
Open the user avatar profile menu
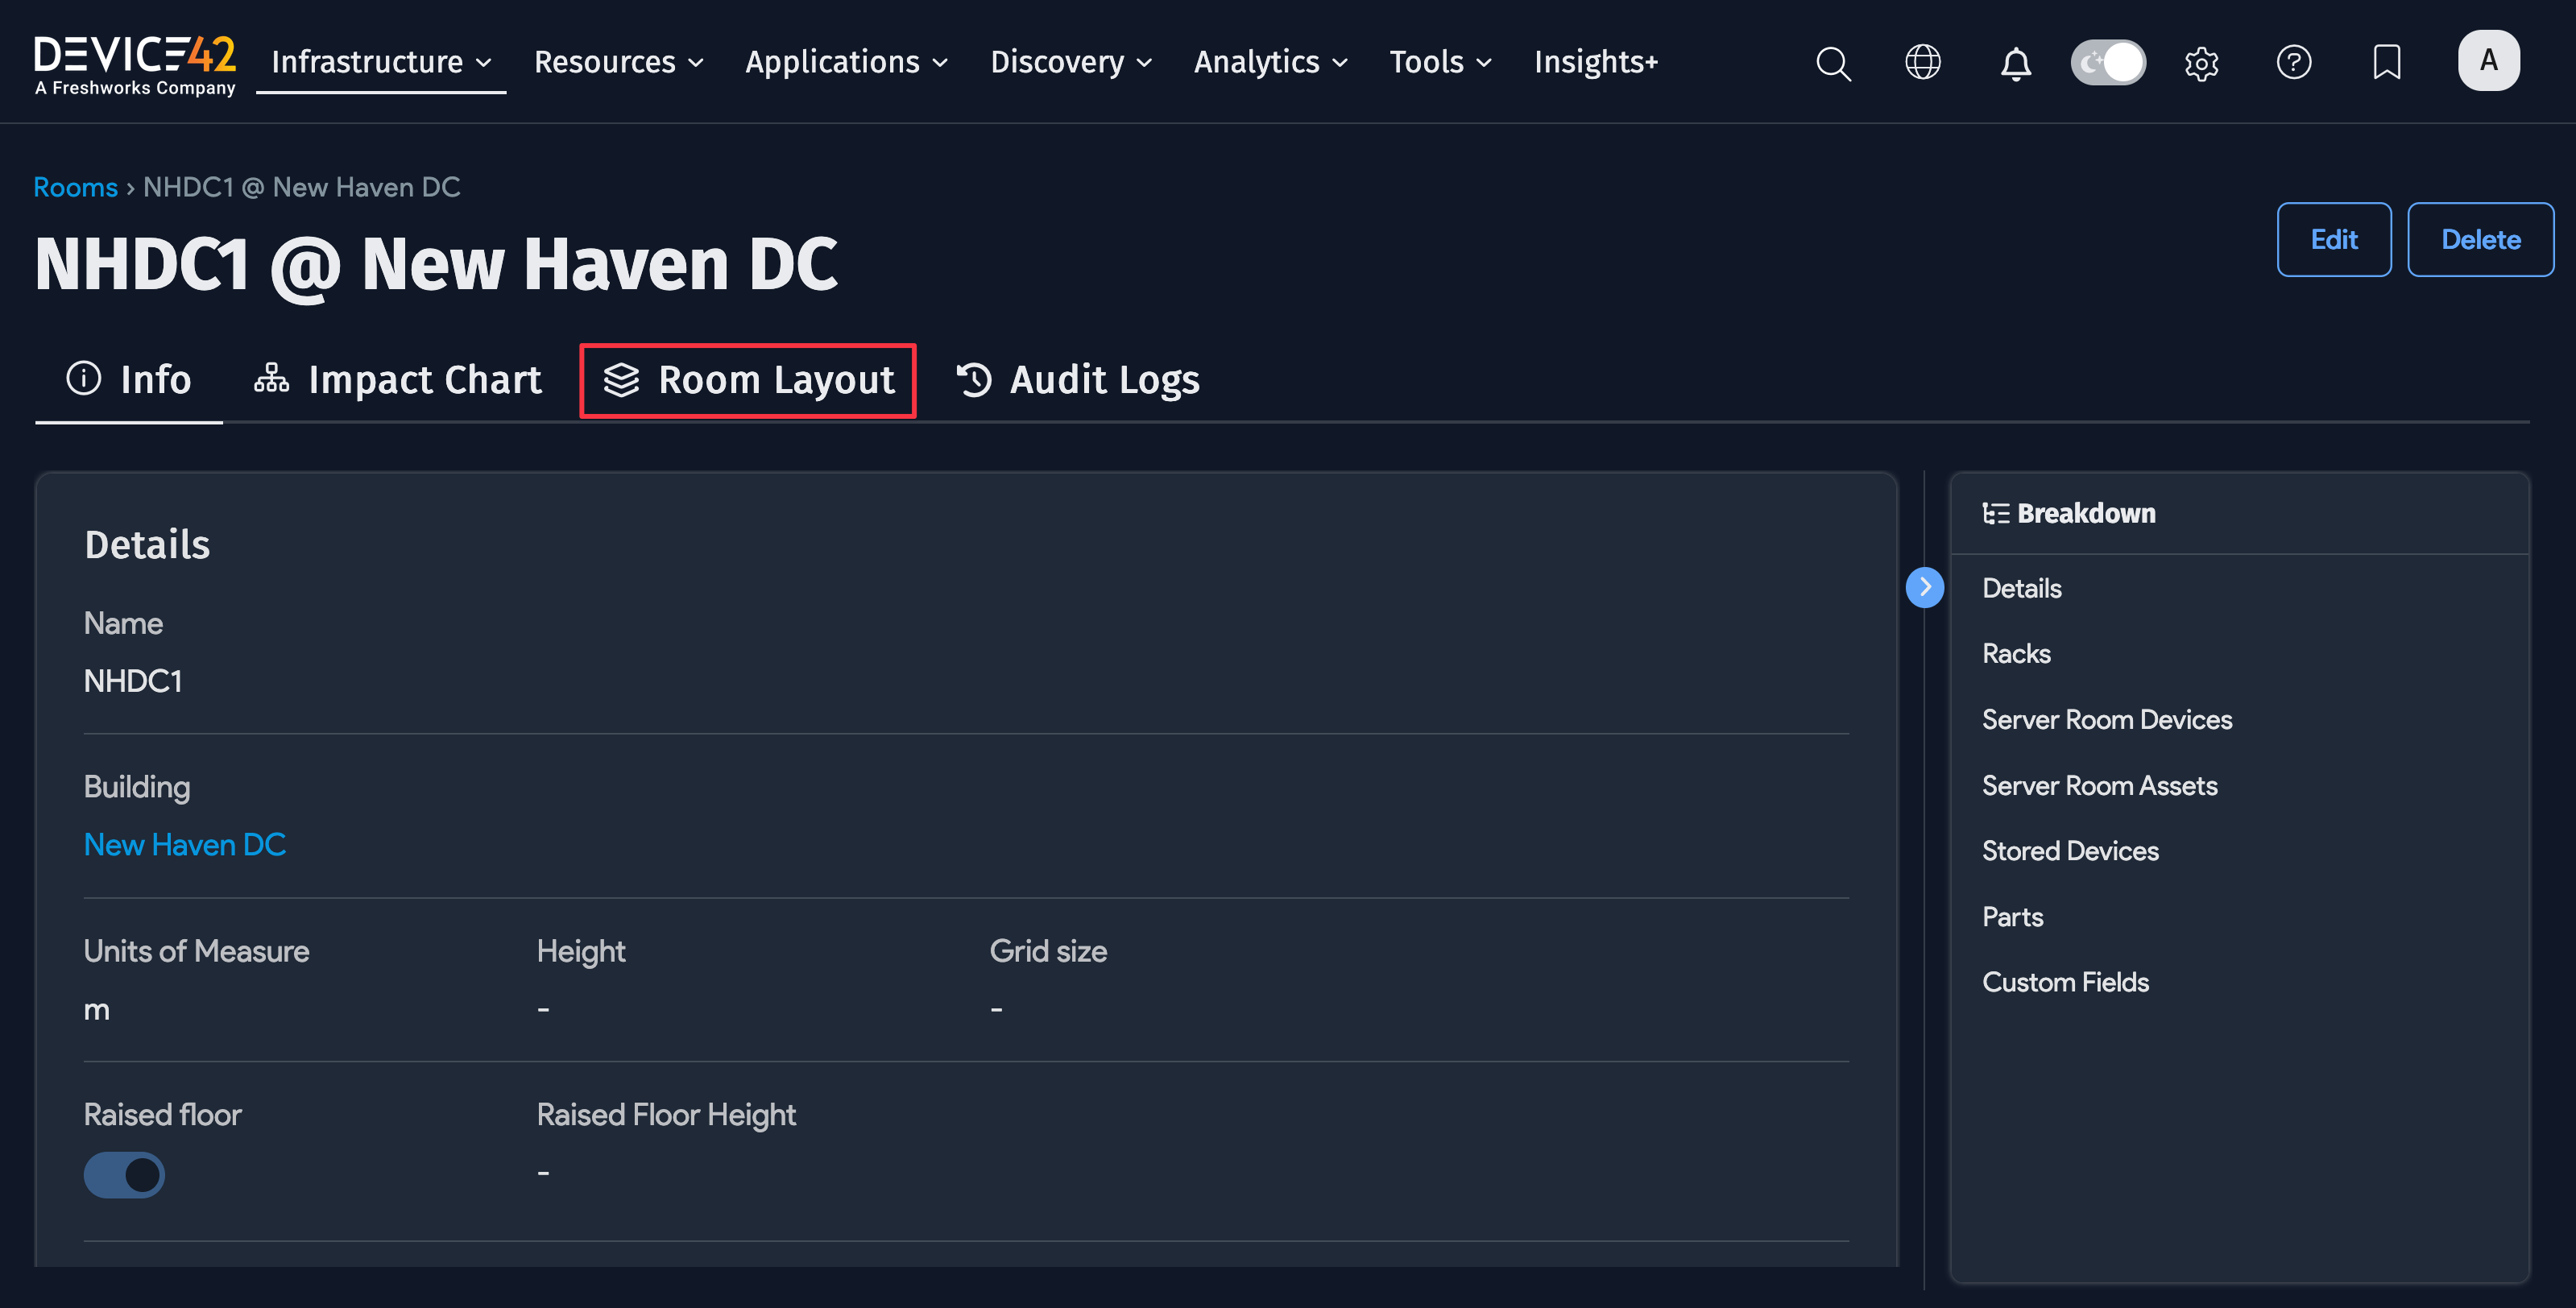point(2489,60)
